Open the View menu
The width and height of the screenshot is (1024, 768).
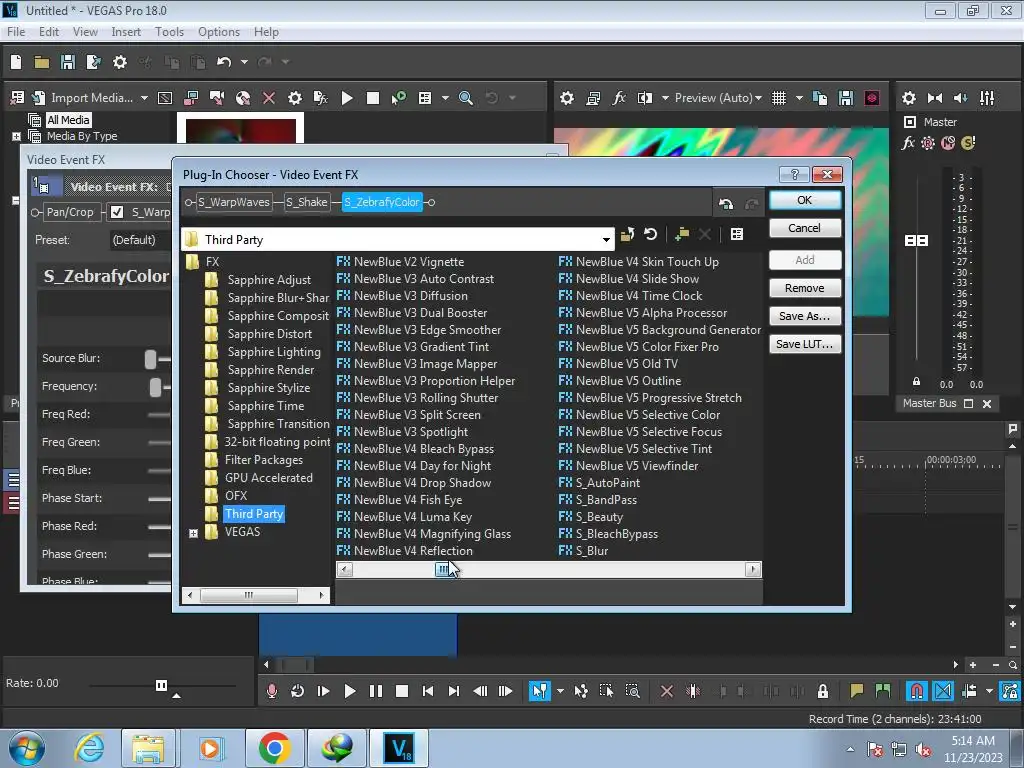click(85, 32)
